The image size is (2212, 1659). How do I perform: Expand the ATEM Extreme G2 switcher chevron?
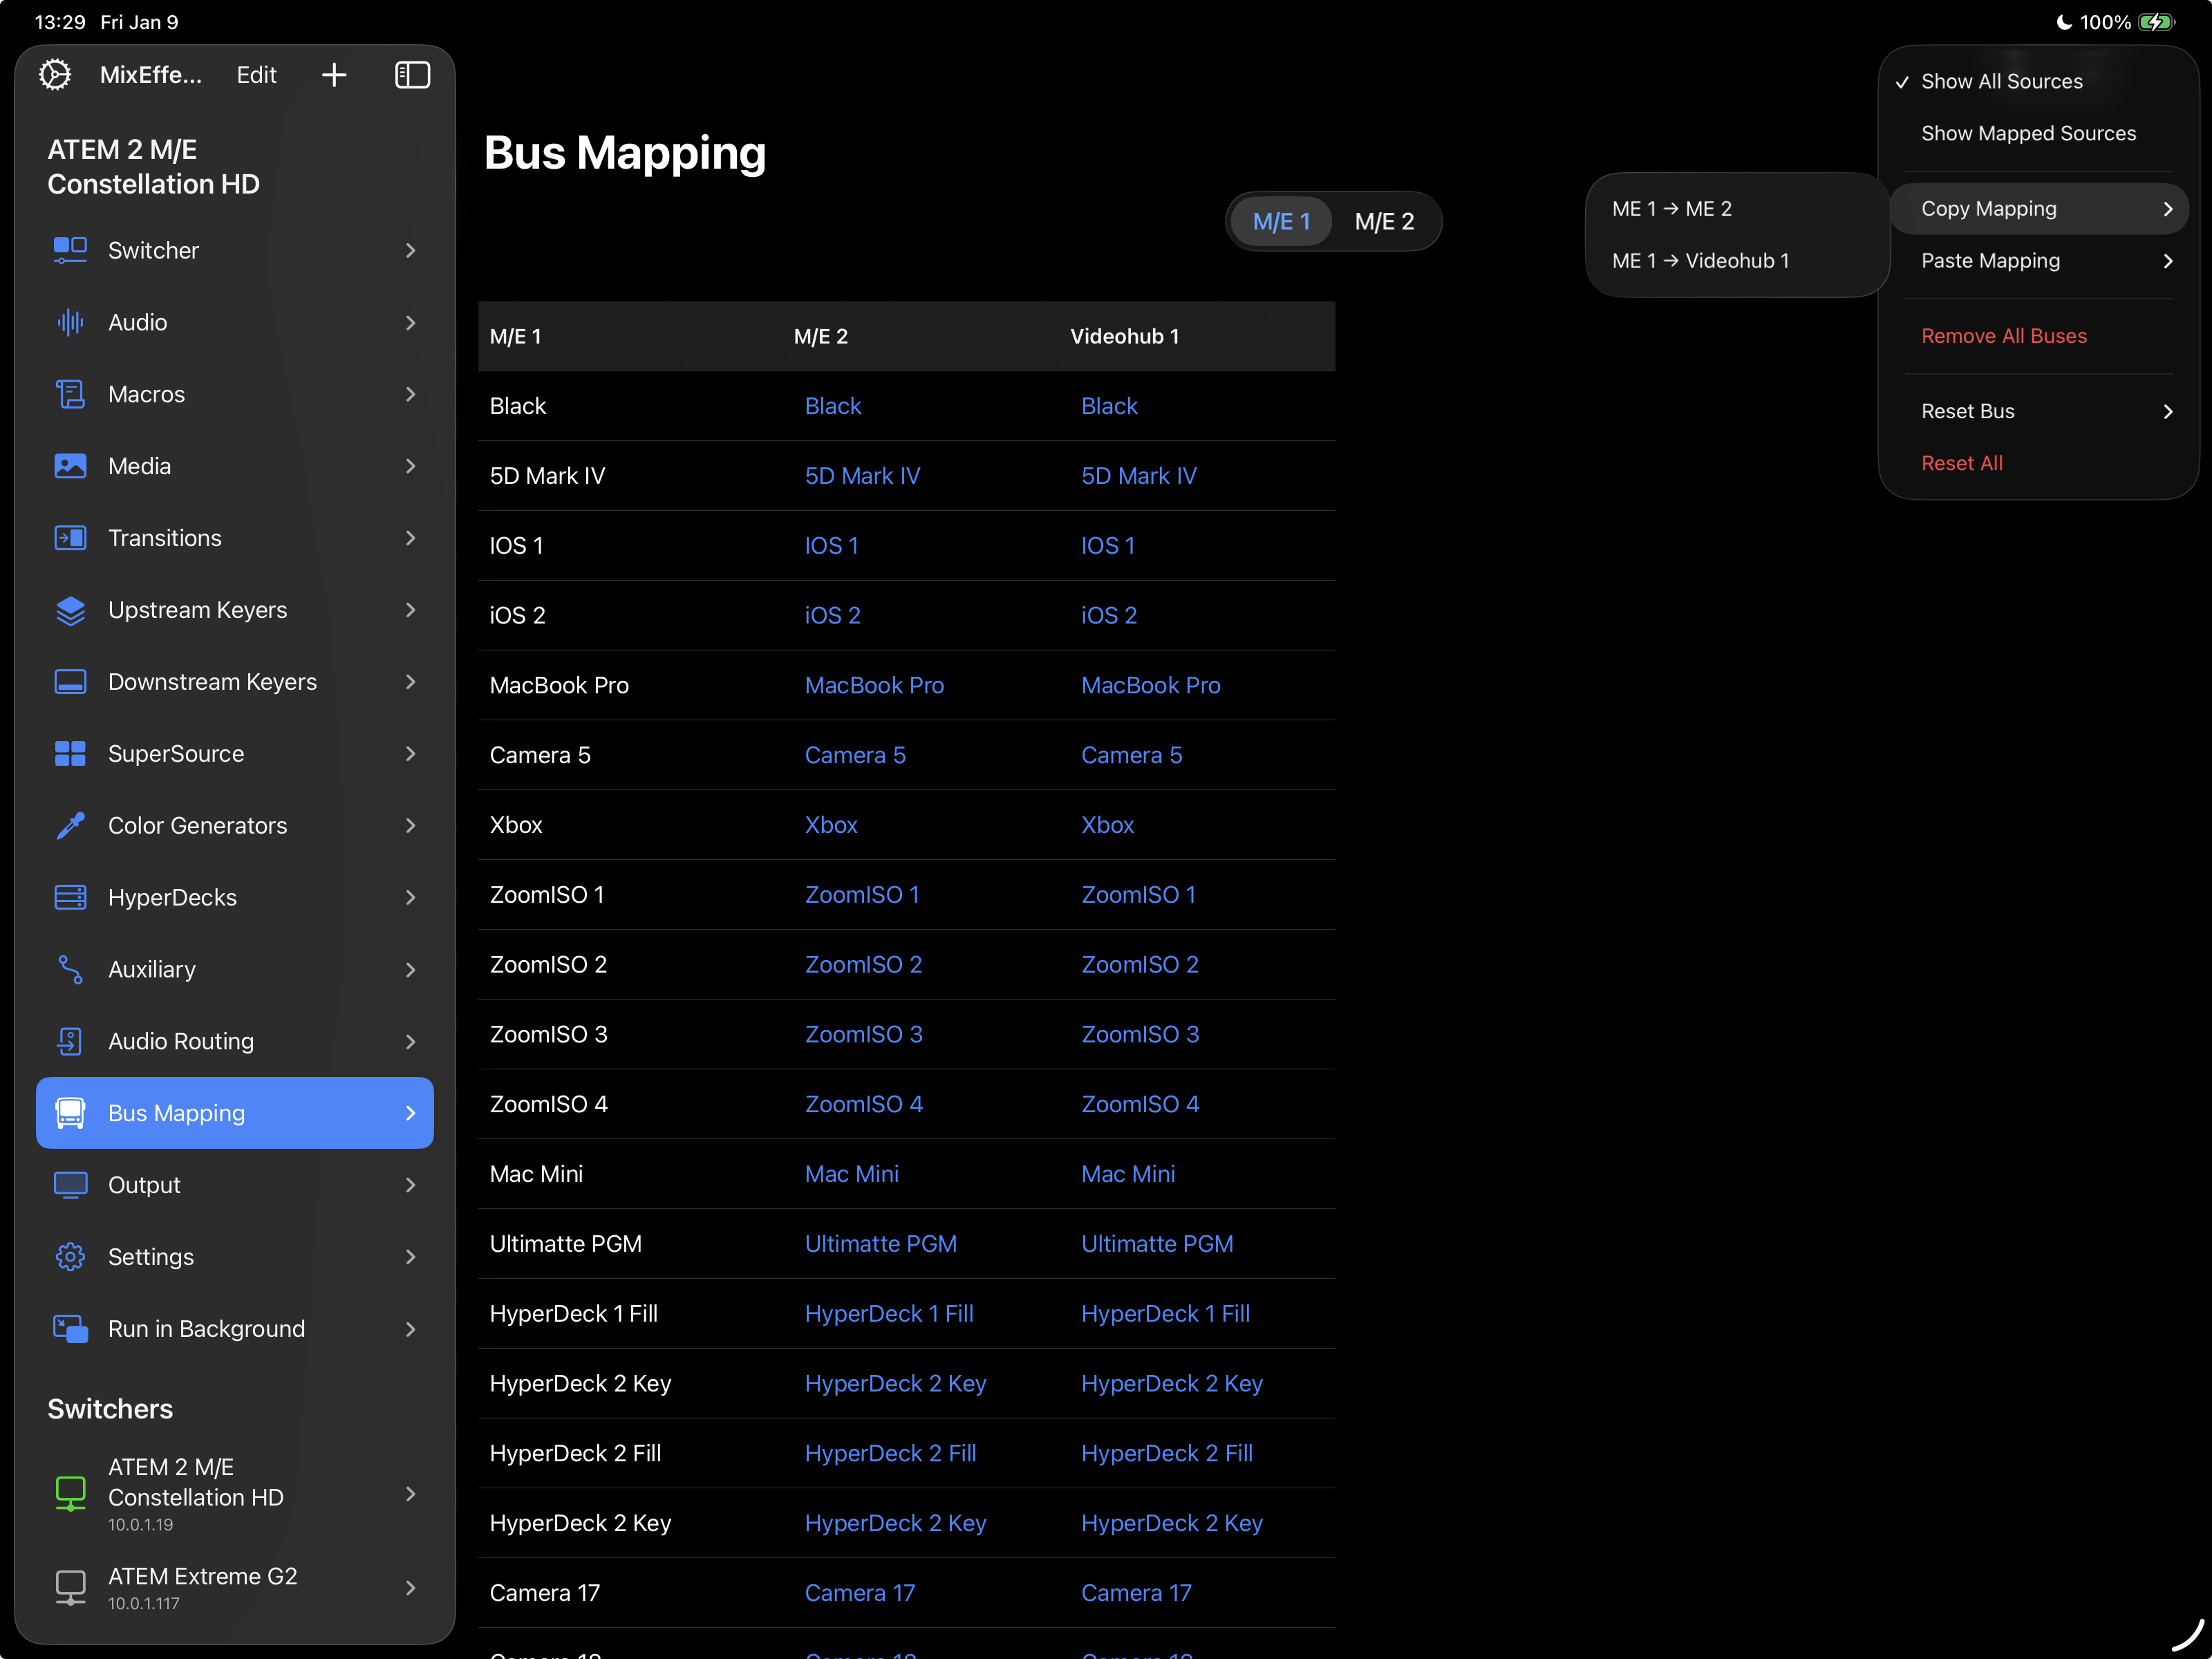tap(410, 1587)
